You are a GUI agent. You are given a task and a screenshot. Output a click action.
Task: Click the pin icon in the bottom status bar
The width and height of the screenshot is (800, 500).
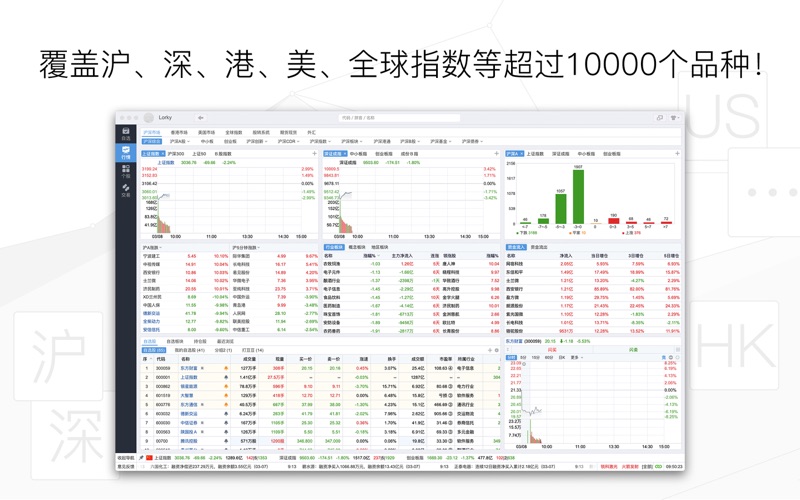tap(141, 458)
